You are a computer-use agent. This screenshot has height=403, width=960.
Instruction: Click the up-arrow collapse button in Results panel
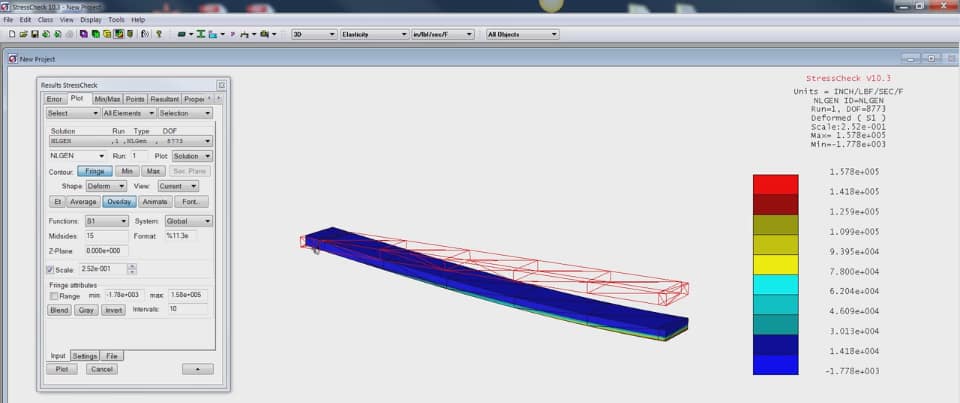click(197, 369)
